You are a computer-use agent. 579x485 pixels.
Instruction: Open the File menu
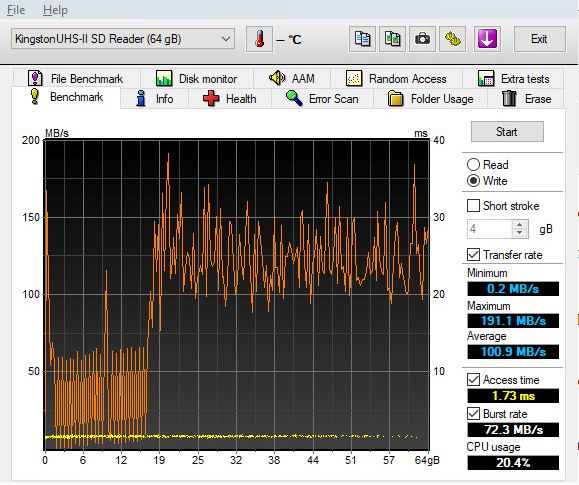point(16,10)
